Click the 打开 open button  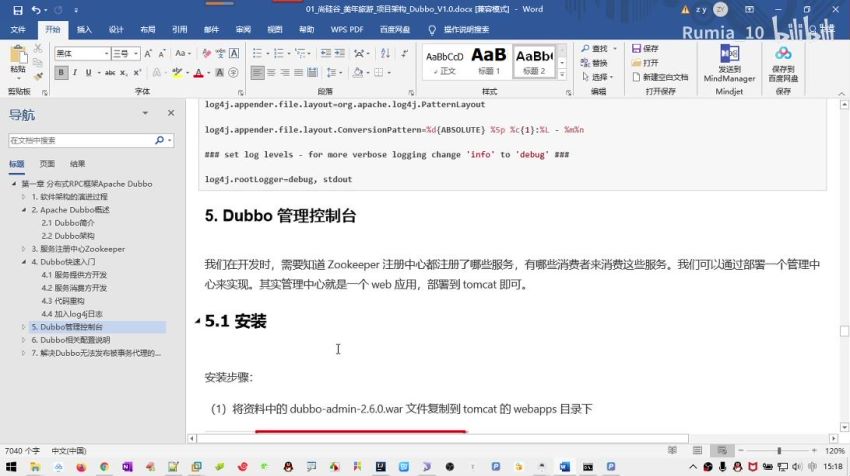tap(645, 63)
